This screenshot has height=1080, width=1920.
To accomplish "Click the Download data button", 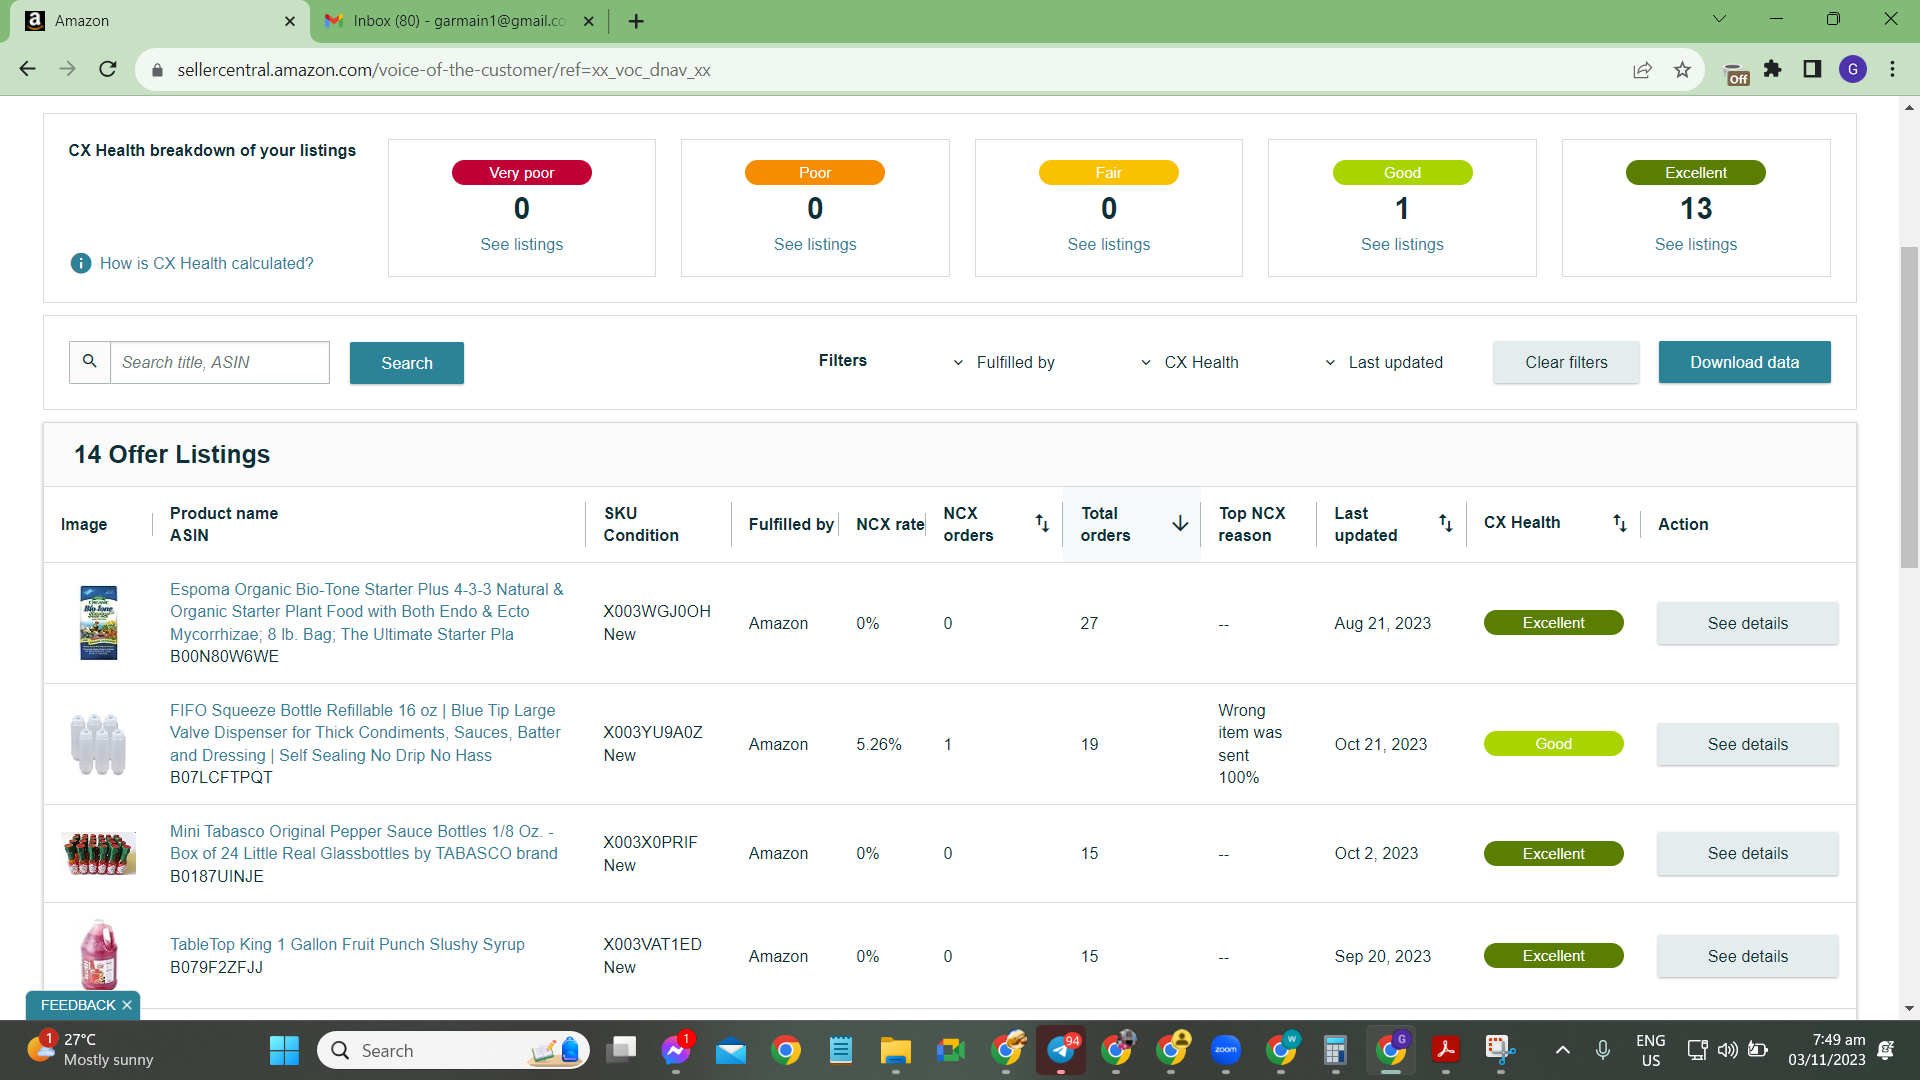I will click(x=1745, y=362).
